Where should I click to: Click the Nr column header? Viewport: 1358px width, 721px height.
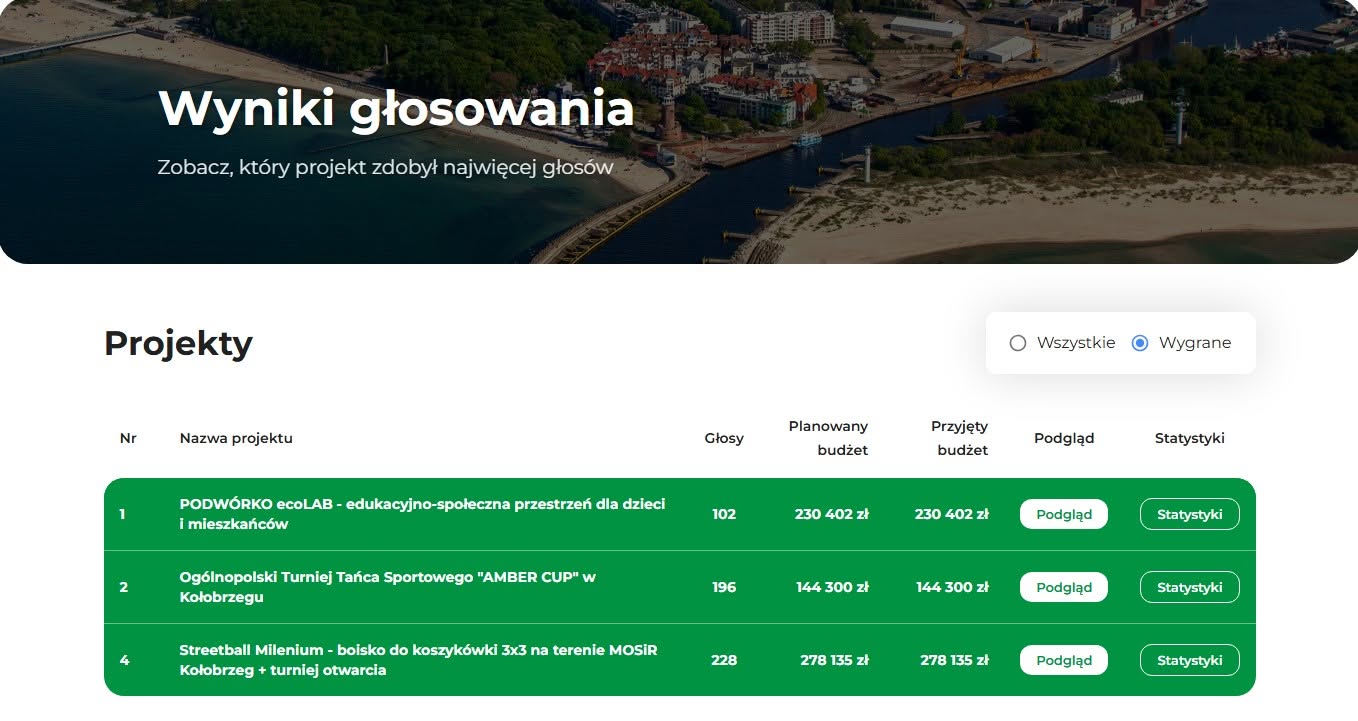point(128,438)
